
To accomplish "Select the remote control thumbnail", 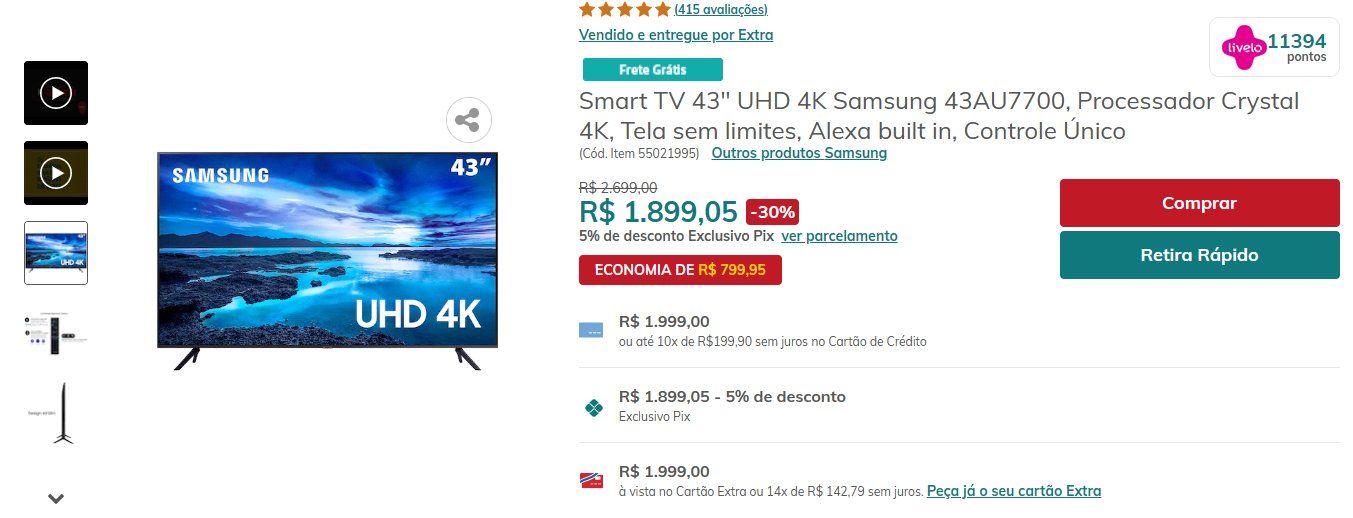I will tap(56, 333).
